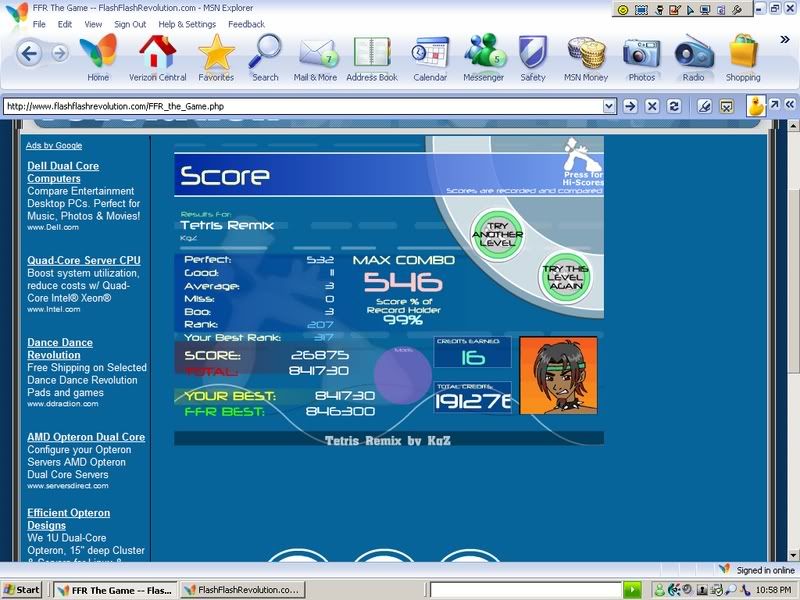Open the Help & Settings menu
Image resolution: width=800 pixels, height=600 pixels.
click(187, 24)
